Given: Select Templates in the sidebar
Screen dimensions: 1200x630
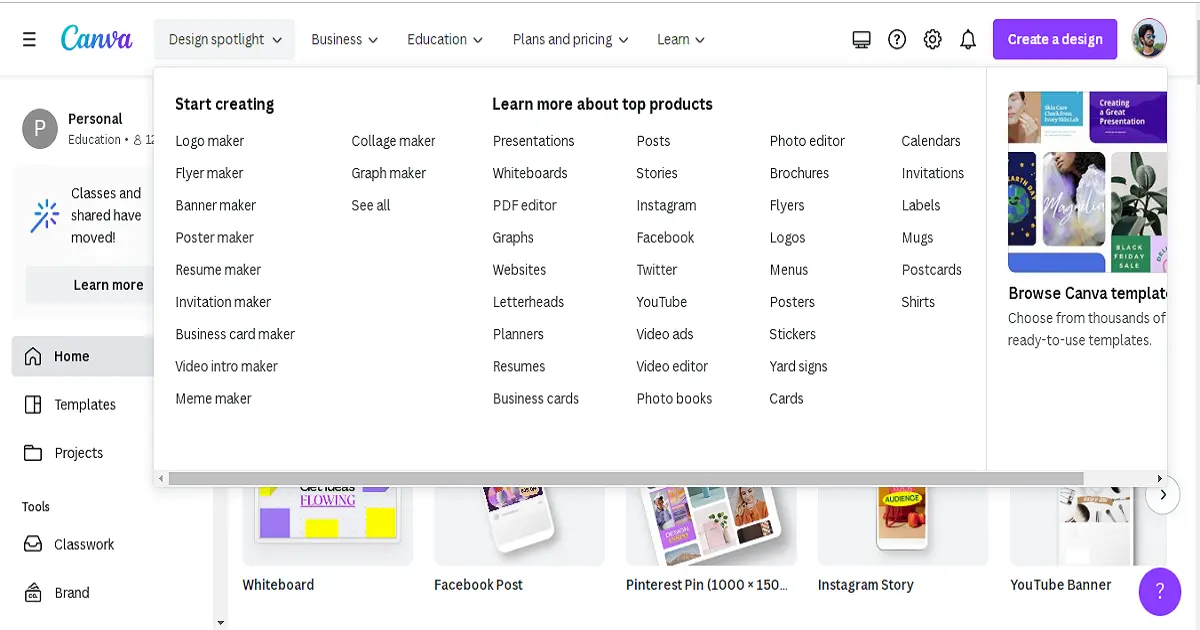Looking at the screenshot, I should pyautogui.click(x=83, y=404).
